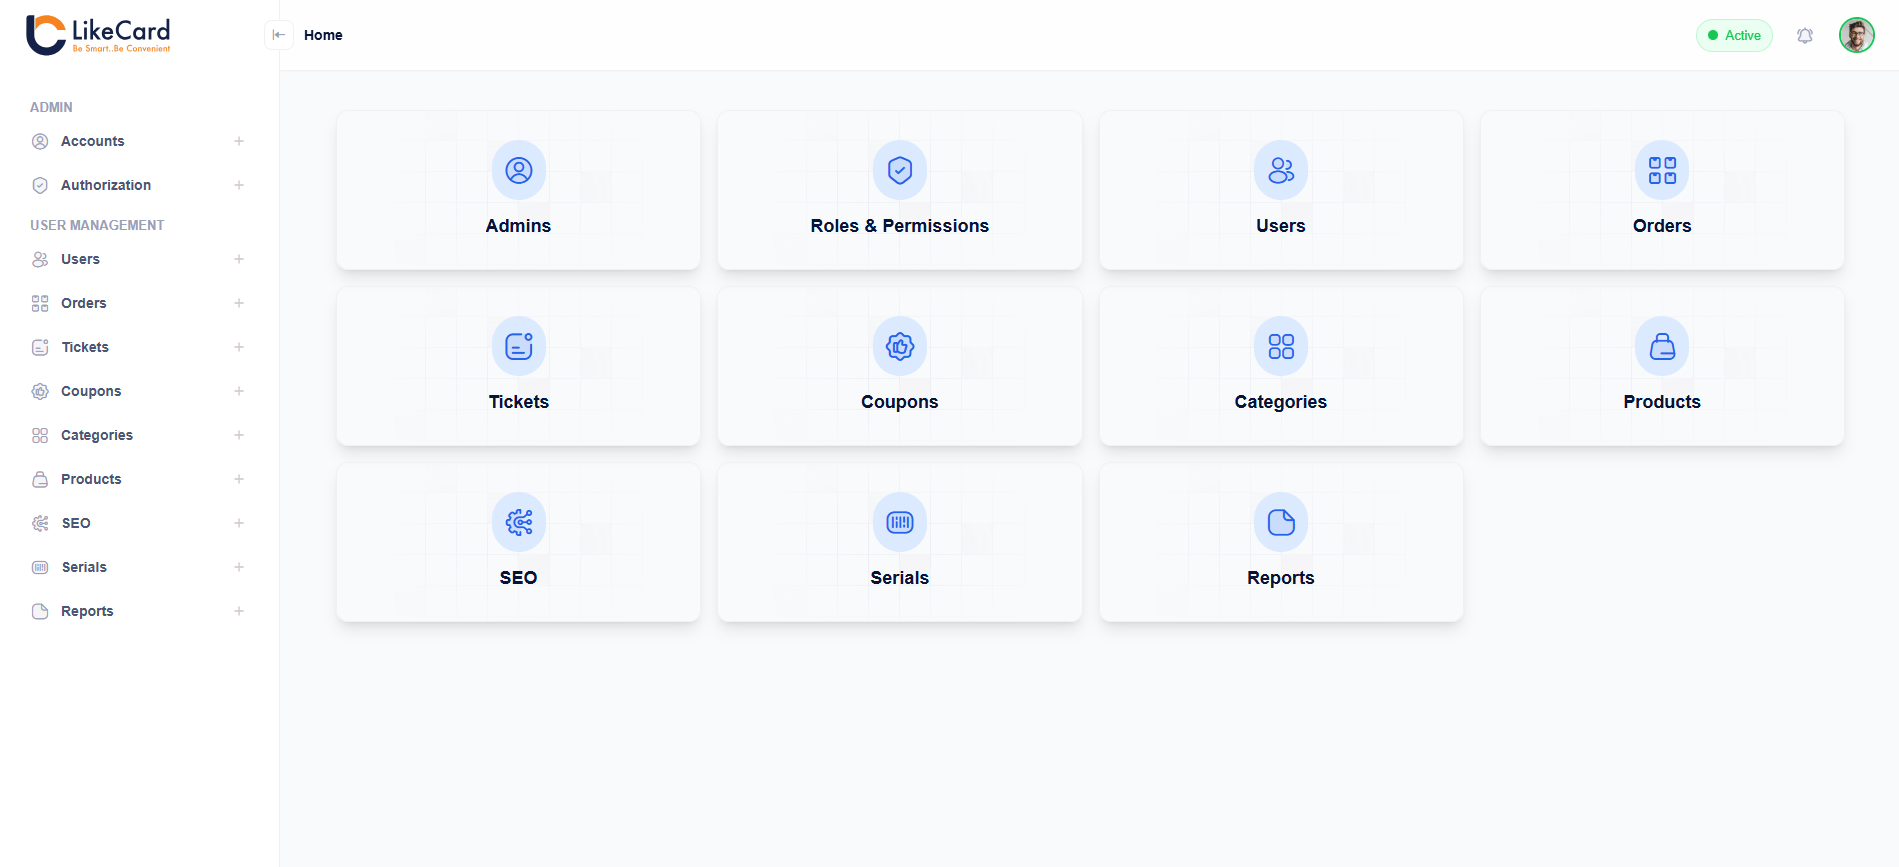
Task: Click the Categories card icon
Action: point(1280,346)
